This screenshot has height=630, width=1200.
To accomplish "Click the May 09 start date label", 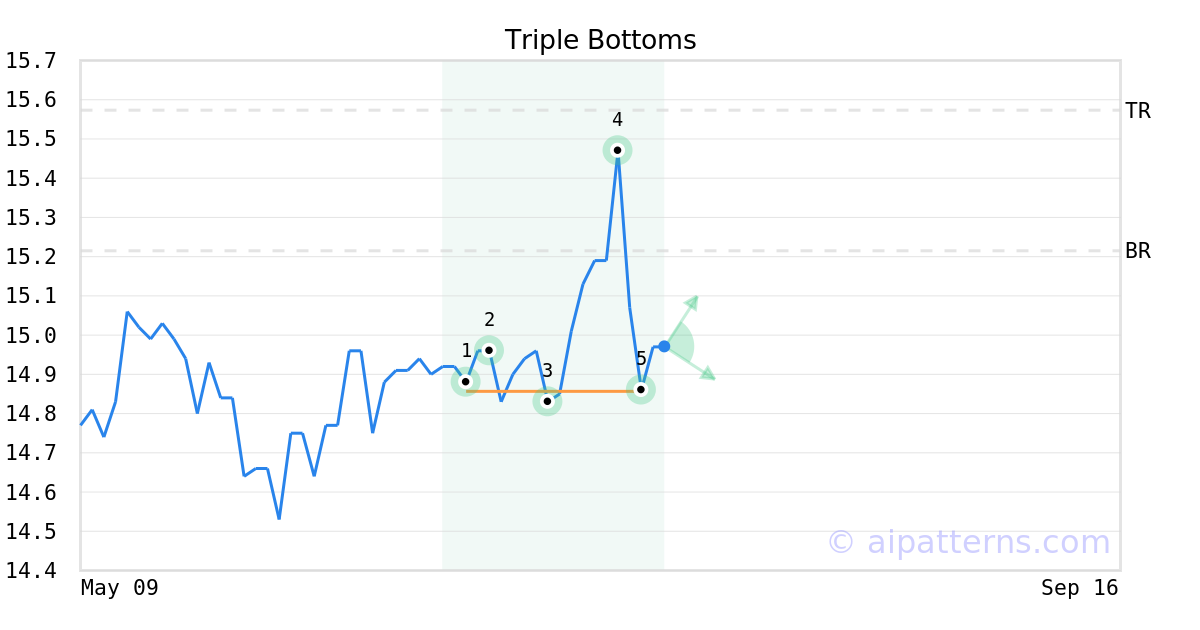I will click(x=120, y=588).
